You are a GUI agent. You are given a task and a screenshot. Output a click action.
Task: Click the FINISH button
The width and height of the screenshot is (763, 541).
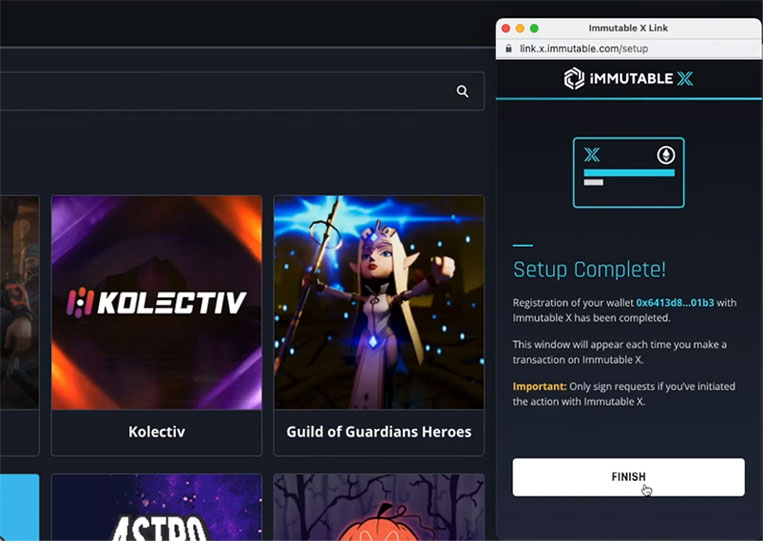tap(628, 477)
